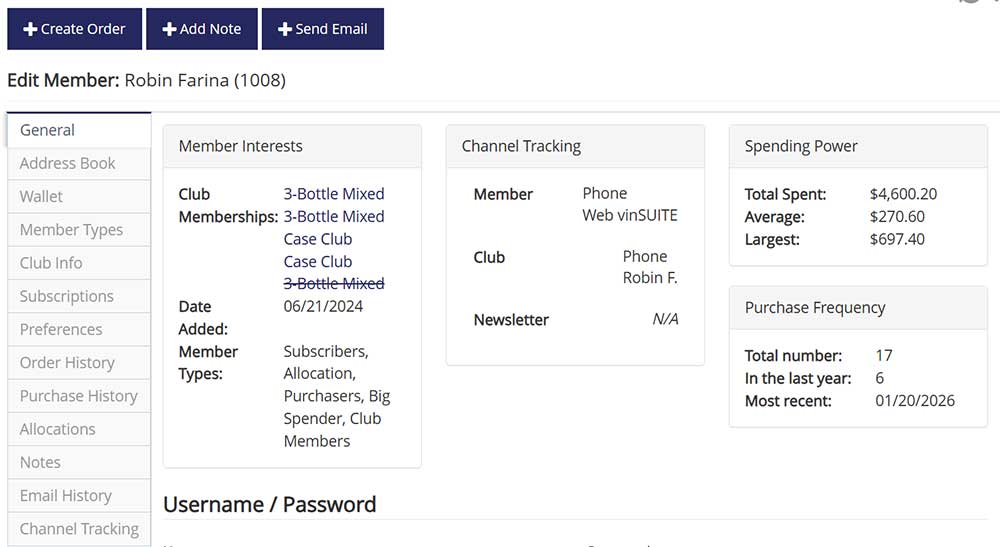View the Order History tab
Viewport: 1000px width, 547px height.
point(79,362)
